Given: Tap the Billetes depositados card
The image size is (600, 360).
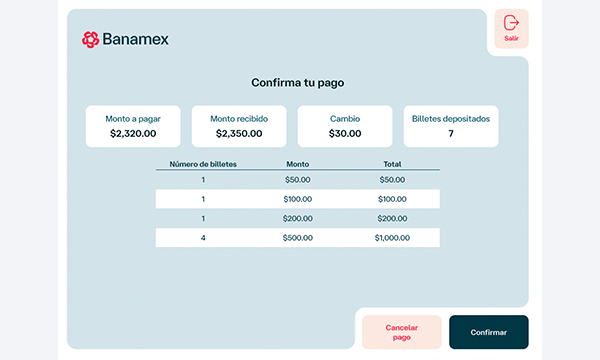Looking at the screenshot, I should pos(451,126).
